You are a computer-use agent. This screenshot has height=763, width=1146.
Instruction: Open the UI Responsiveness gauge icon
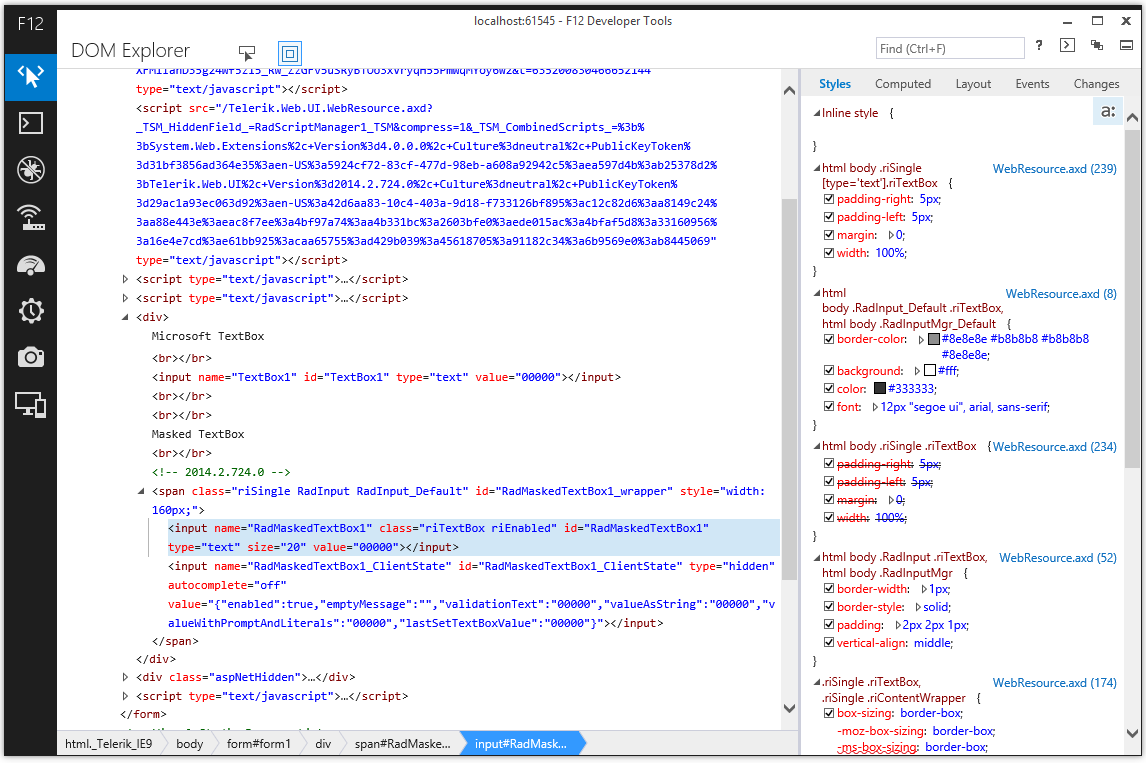tap(30, 265)
